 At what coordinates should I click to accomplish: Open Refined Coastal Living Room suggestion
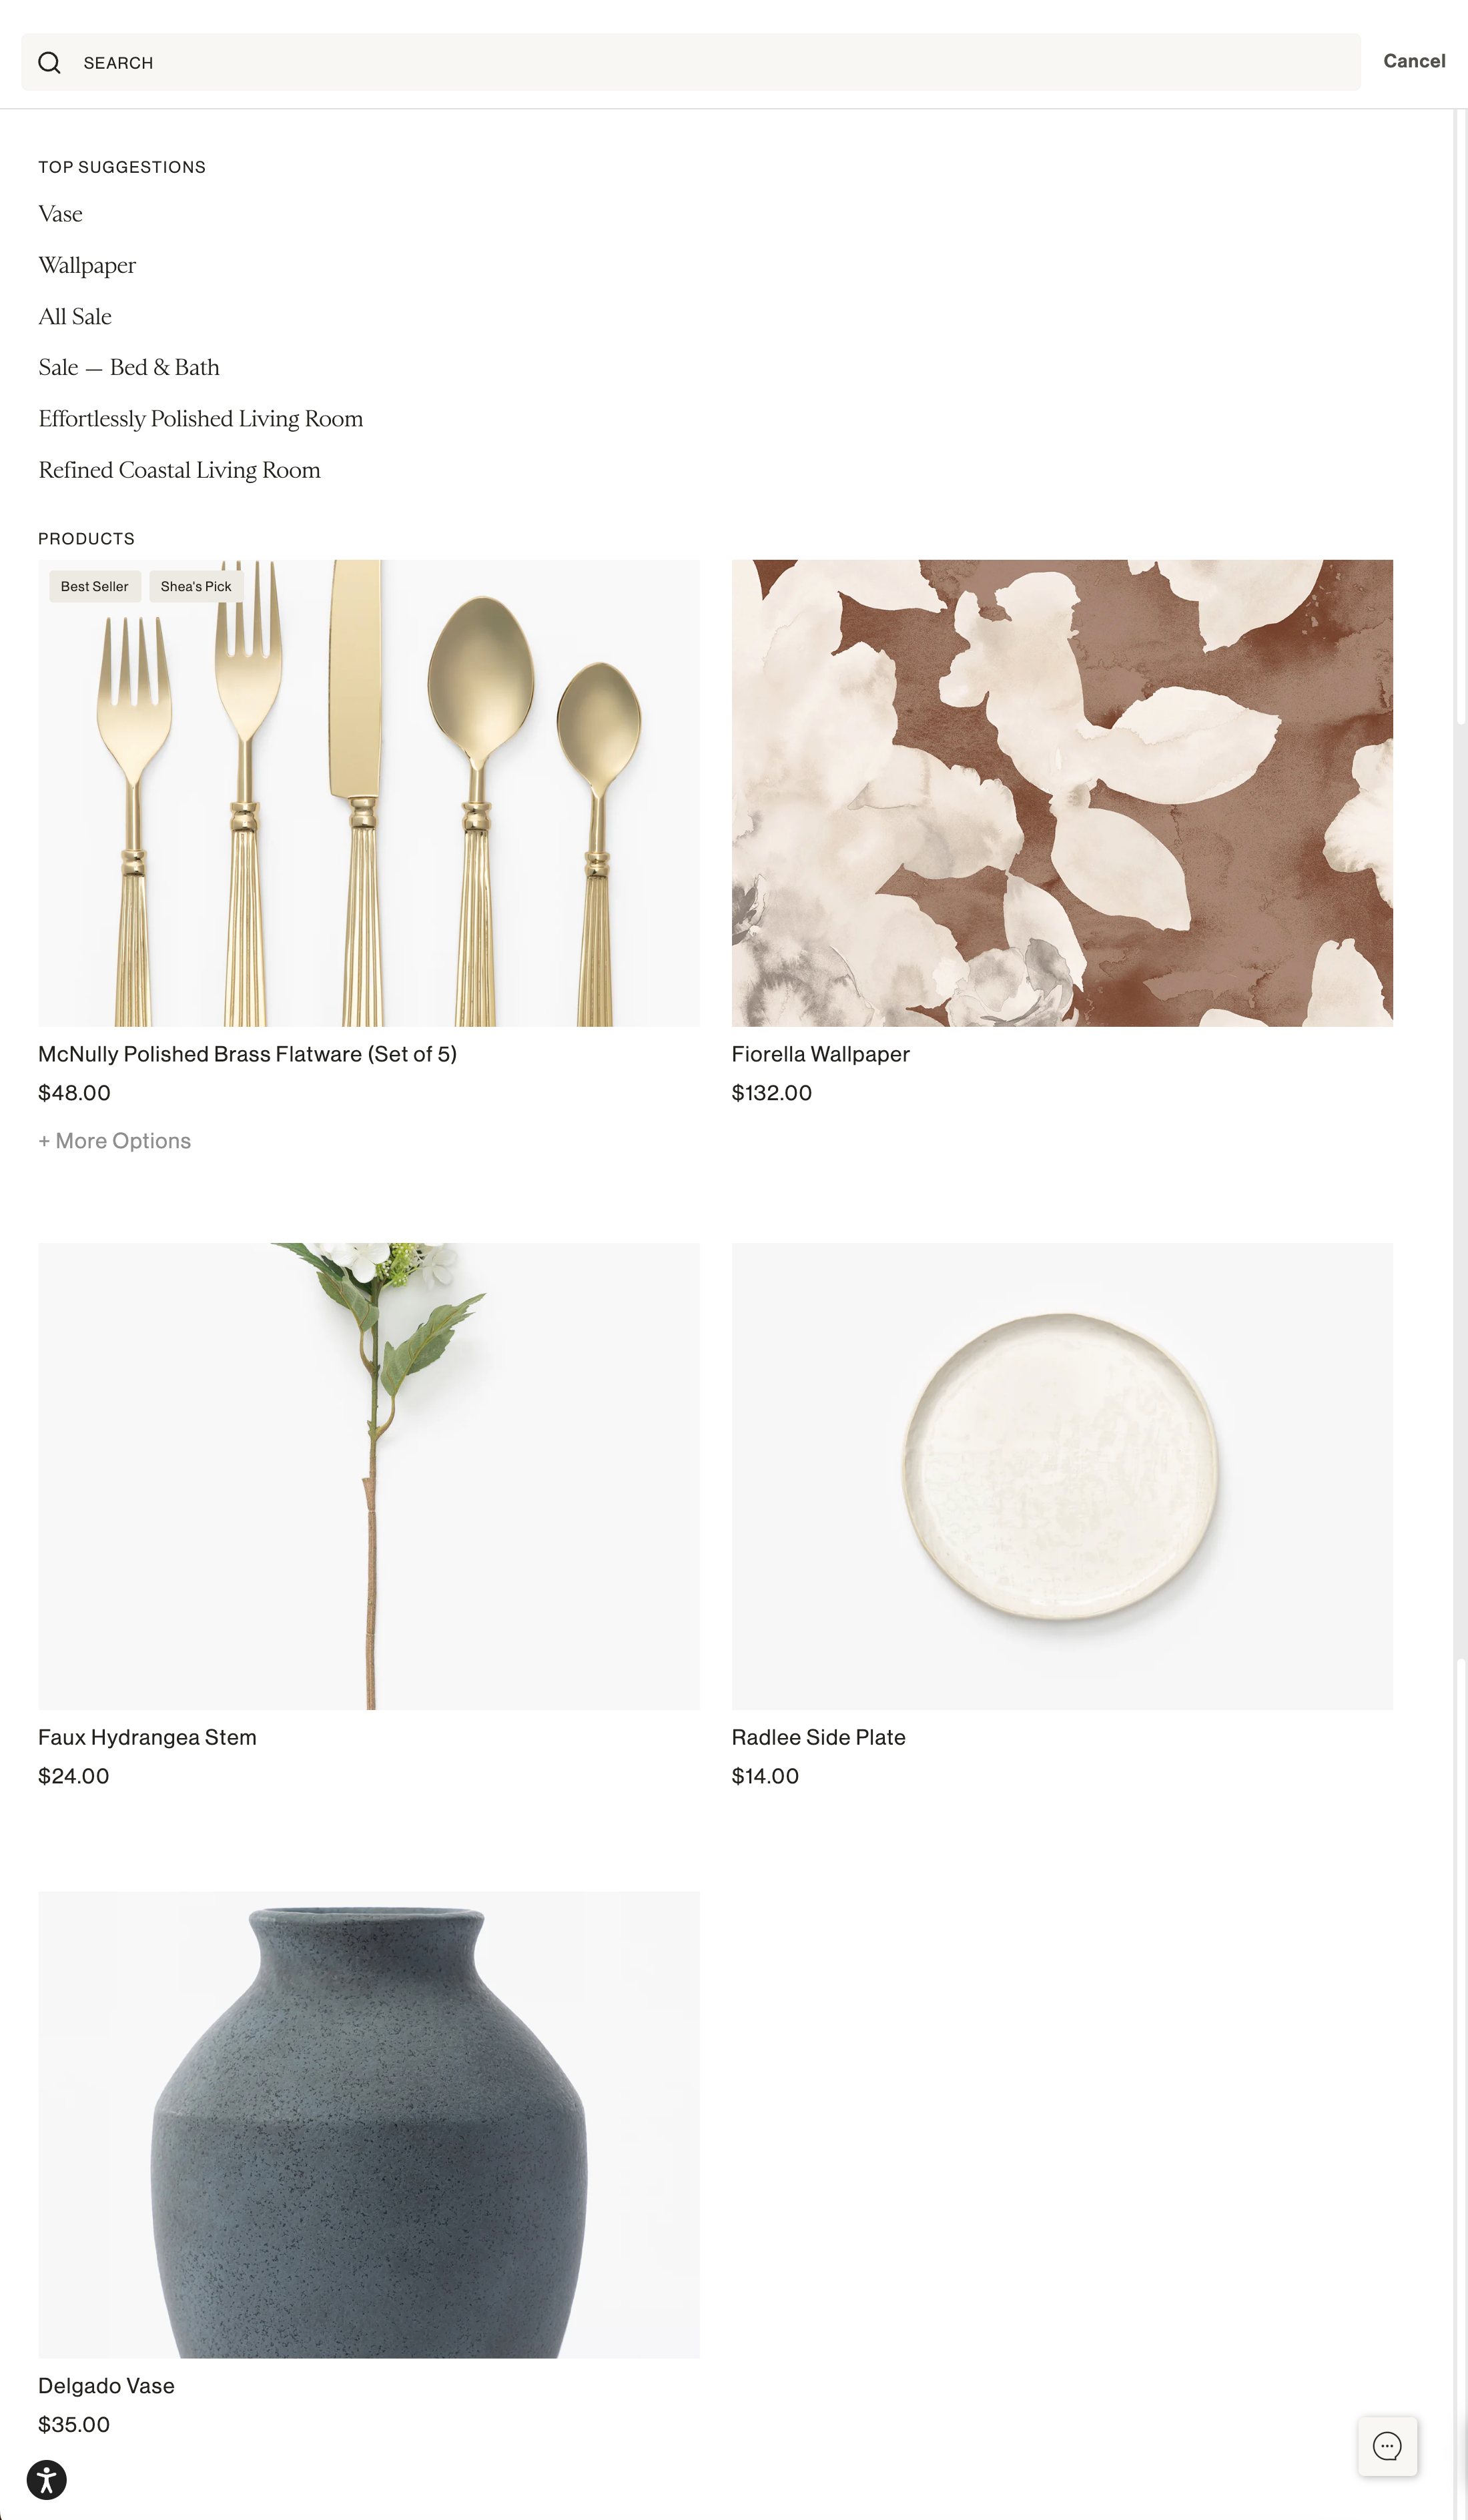click(180, 470)
